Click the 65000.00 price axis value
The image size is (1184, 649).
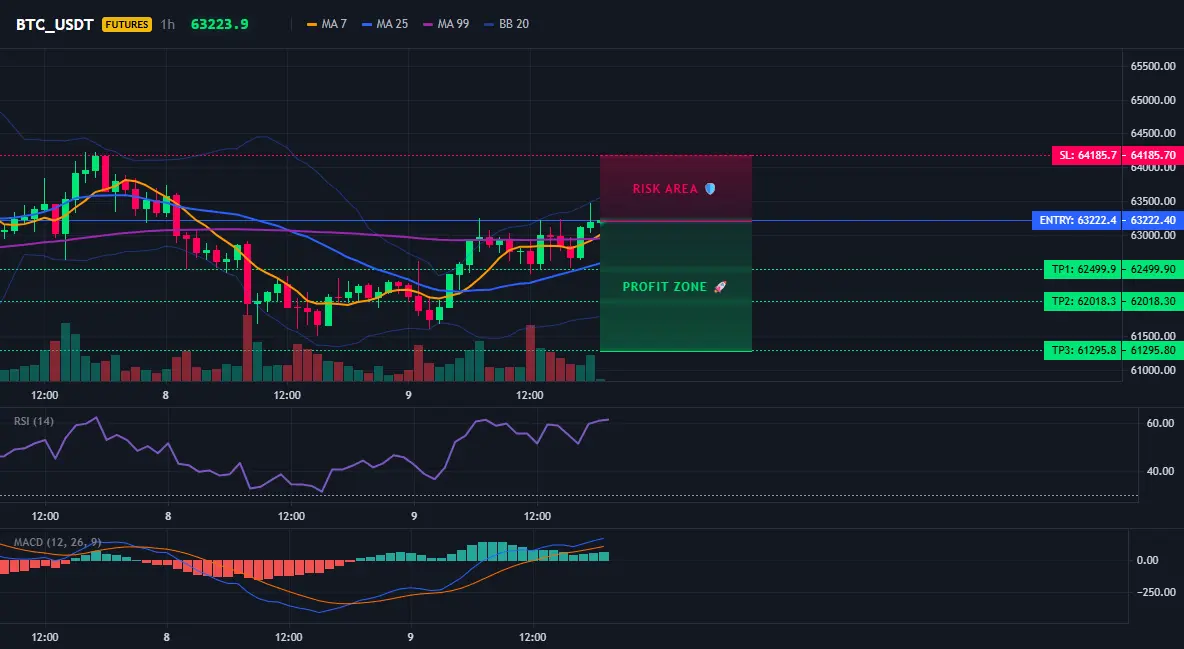(1153, 100)
